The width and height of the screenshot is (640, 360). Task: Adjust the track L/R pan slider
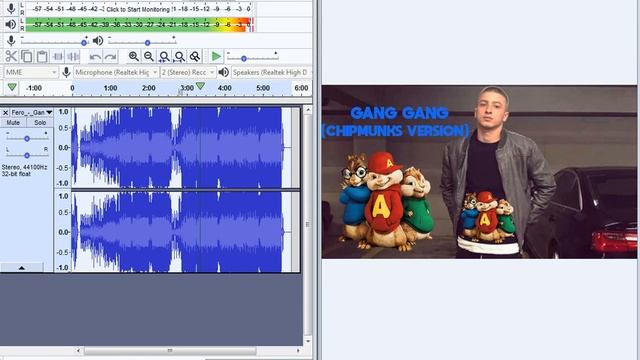pos(27,155)
